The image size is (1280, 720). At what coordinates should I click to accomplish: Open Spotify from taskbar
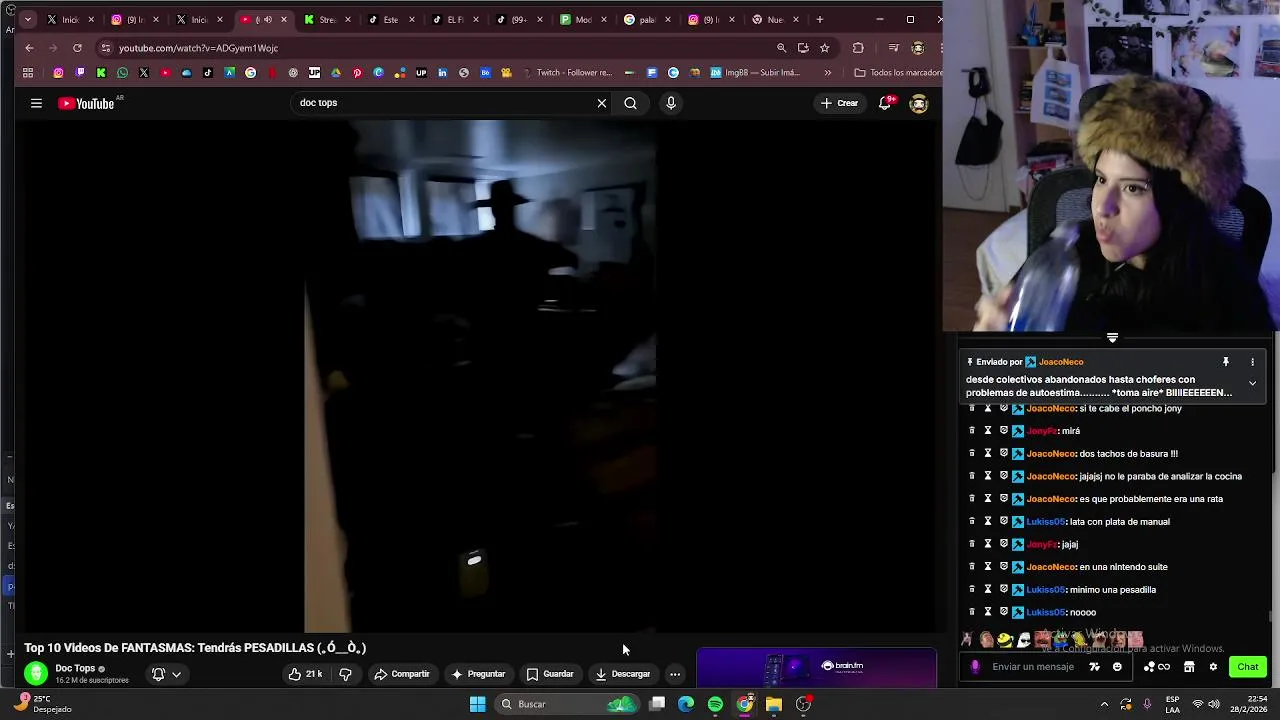coord(715,704)
